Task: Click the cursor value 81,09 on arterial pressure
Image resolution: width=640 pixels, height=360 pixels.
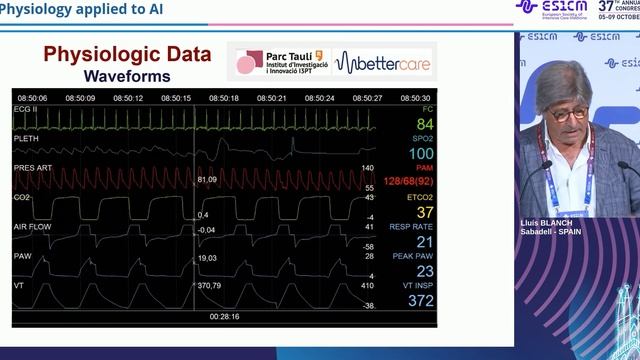Action: [x=207, y=180]
